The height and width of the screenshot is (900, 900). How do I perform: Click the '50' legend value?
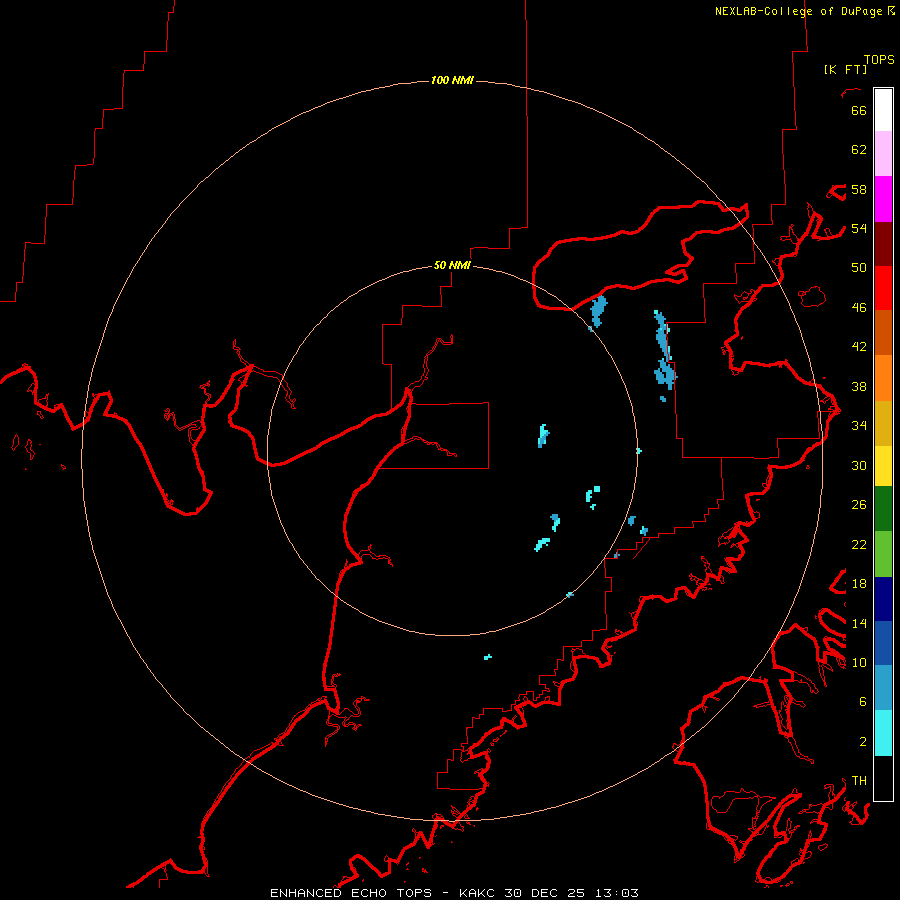[859, 268]
